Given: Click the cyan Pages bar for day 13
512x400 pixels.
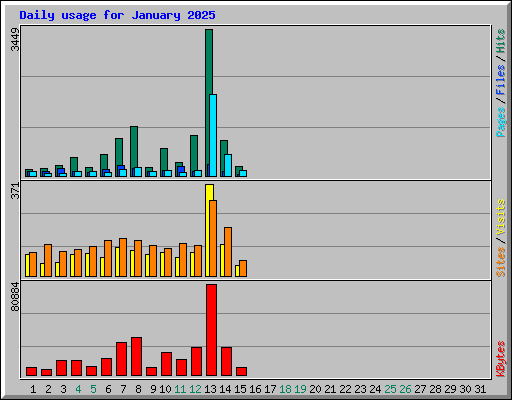Looking at the screenshot, I should pyautogui.click(x=213, y=135).
